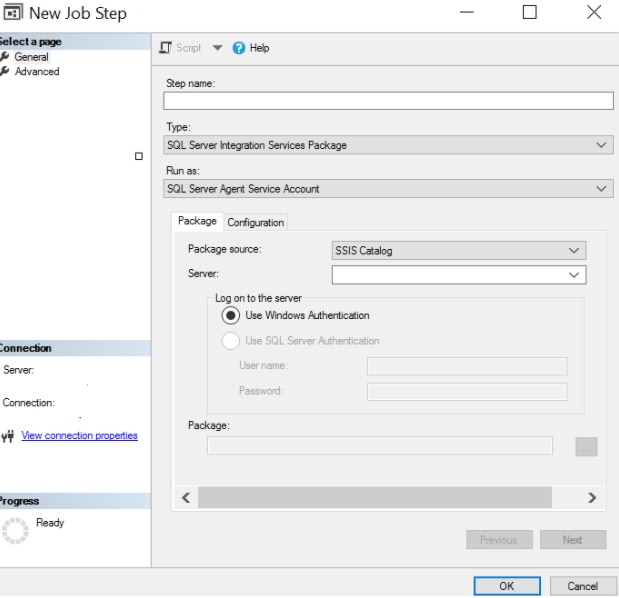Click the General page wrench icon
The height and width of the screenshot is (598, 619).
tap(5, 57)
